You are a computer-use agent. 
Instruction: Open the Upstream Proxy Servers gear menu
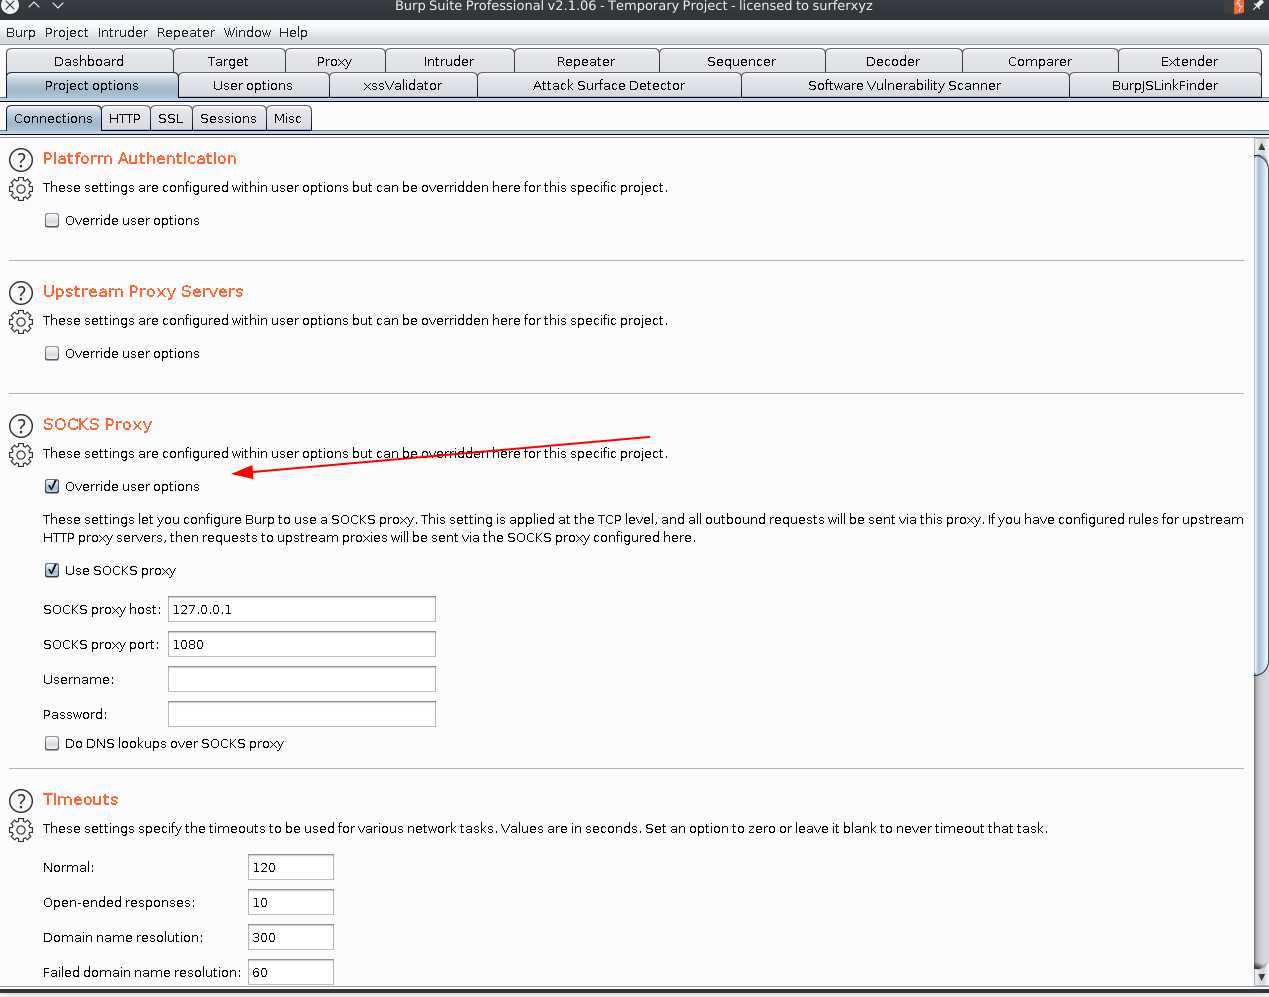pos(21,321)
